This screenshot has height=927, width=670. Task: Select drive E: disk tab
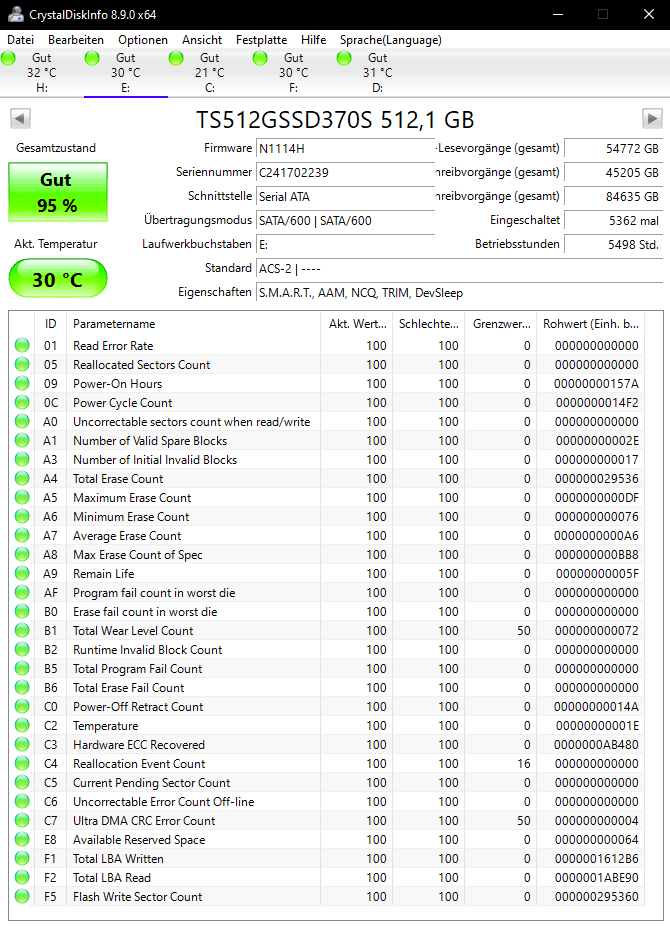coord(126,73)
